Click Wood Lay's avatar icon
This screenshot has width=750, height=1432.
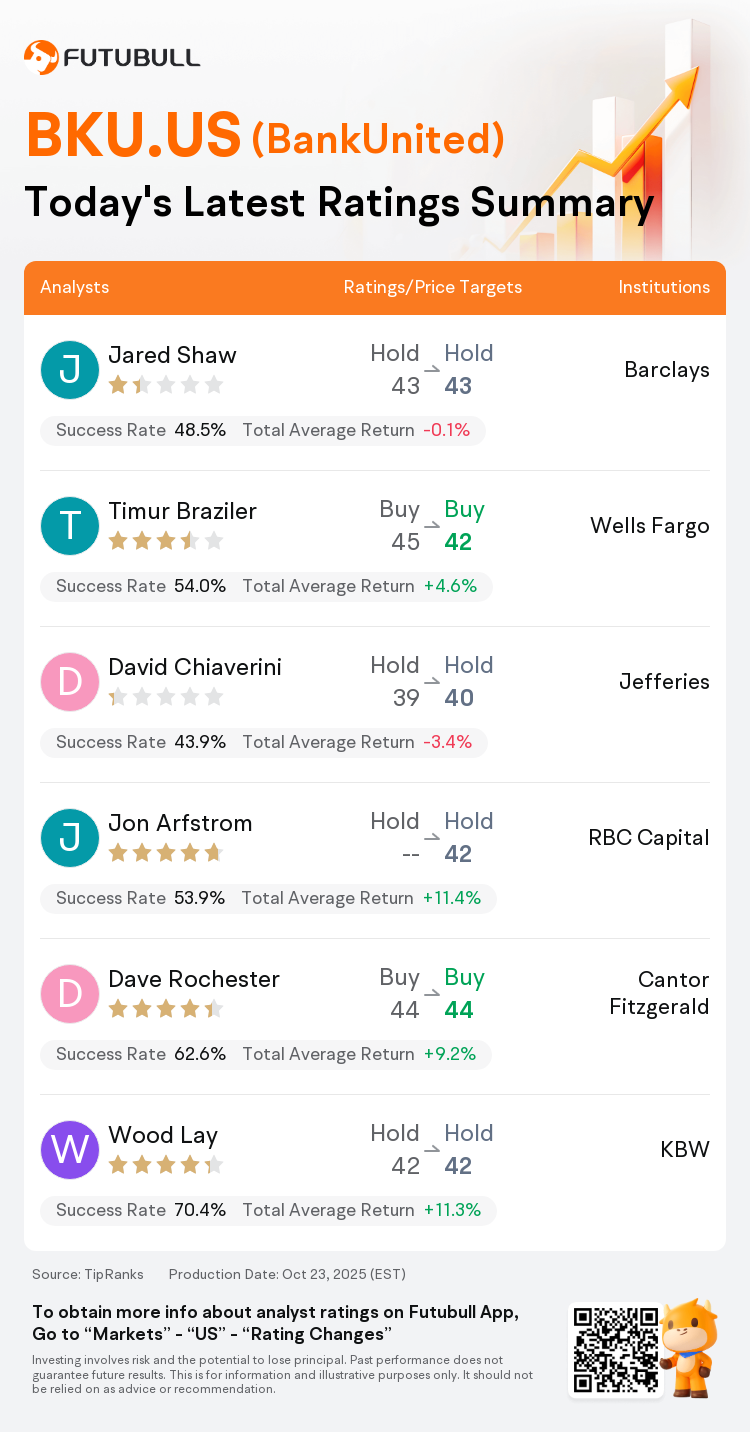[70, 1150]
